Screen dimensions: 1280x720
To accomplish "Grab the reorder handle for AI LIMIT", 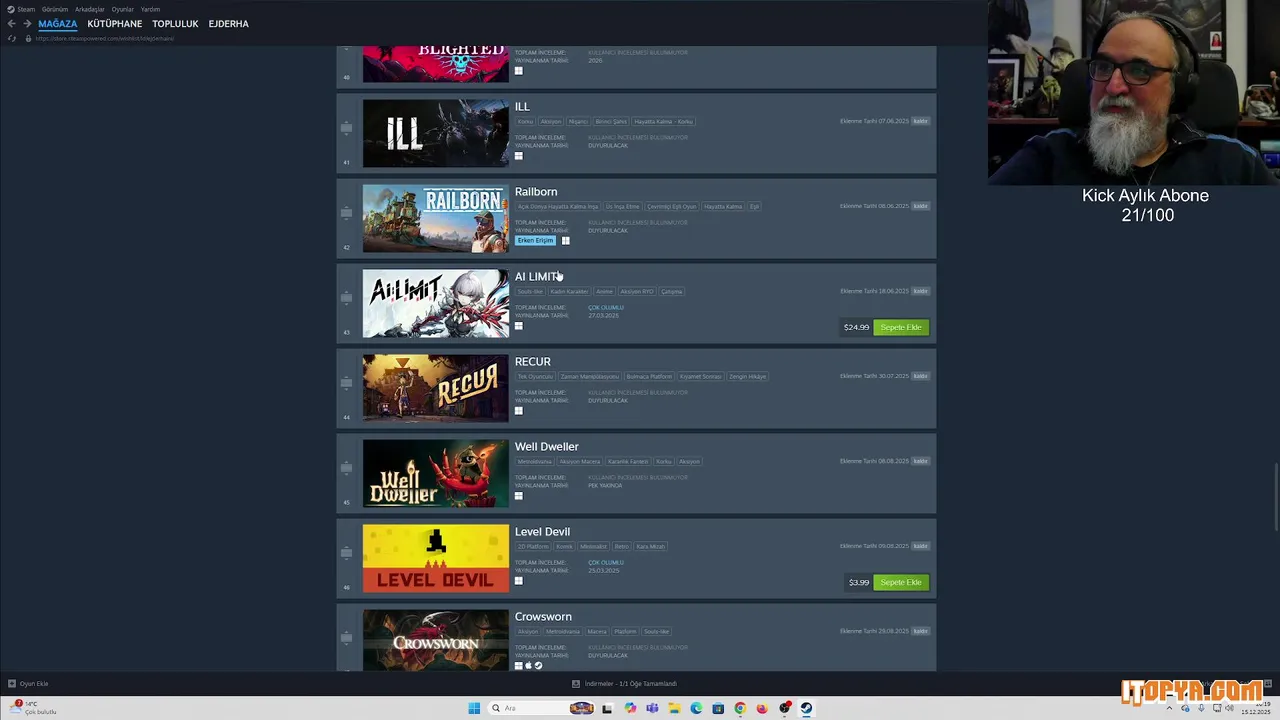I will click(346, 298).
